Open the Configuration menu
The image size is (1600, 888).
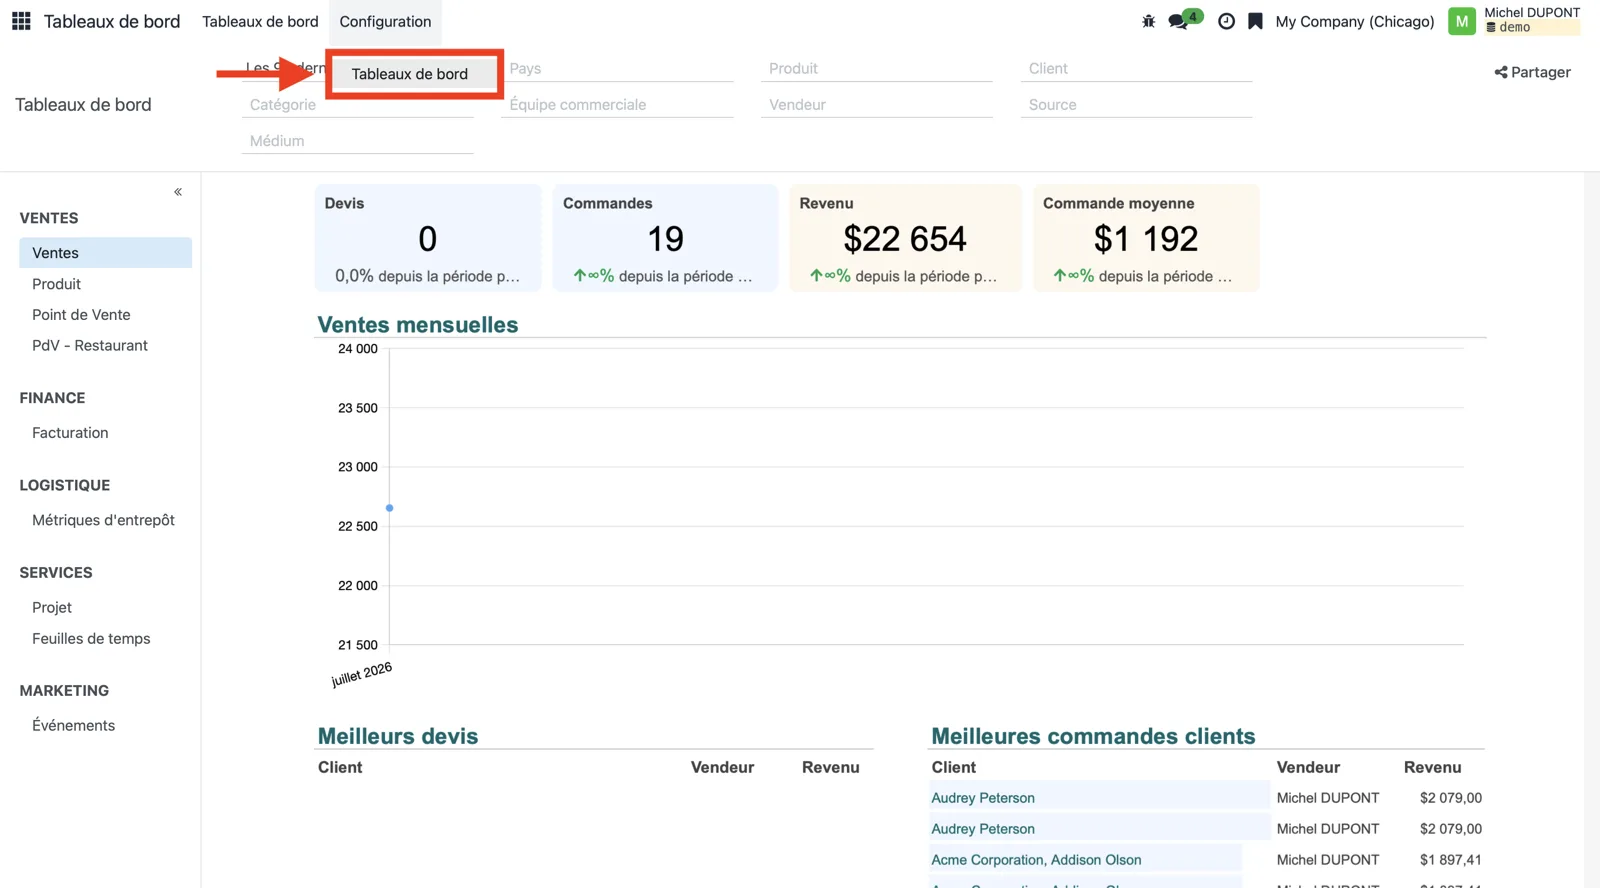click(x=385, y=21)
